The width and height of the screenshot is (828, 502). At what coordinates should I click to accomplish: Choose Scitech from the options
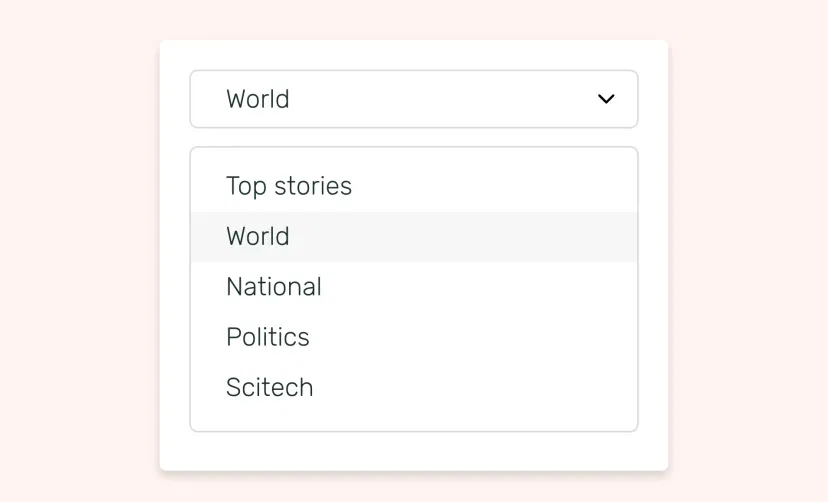pyautogui.click(x=270, y=387)
